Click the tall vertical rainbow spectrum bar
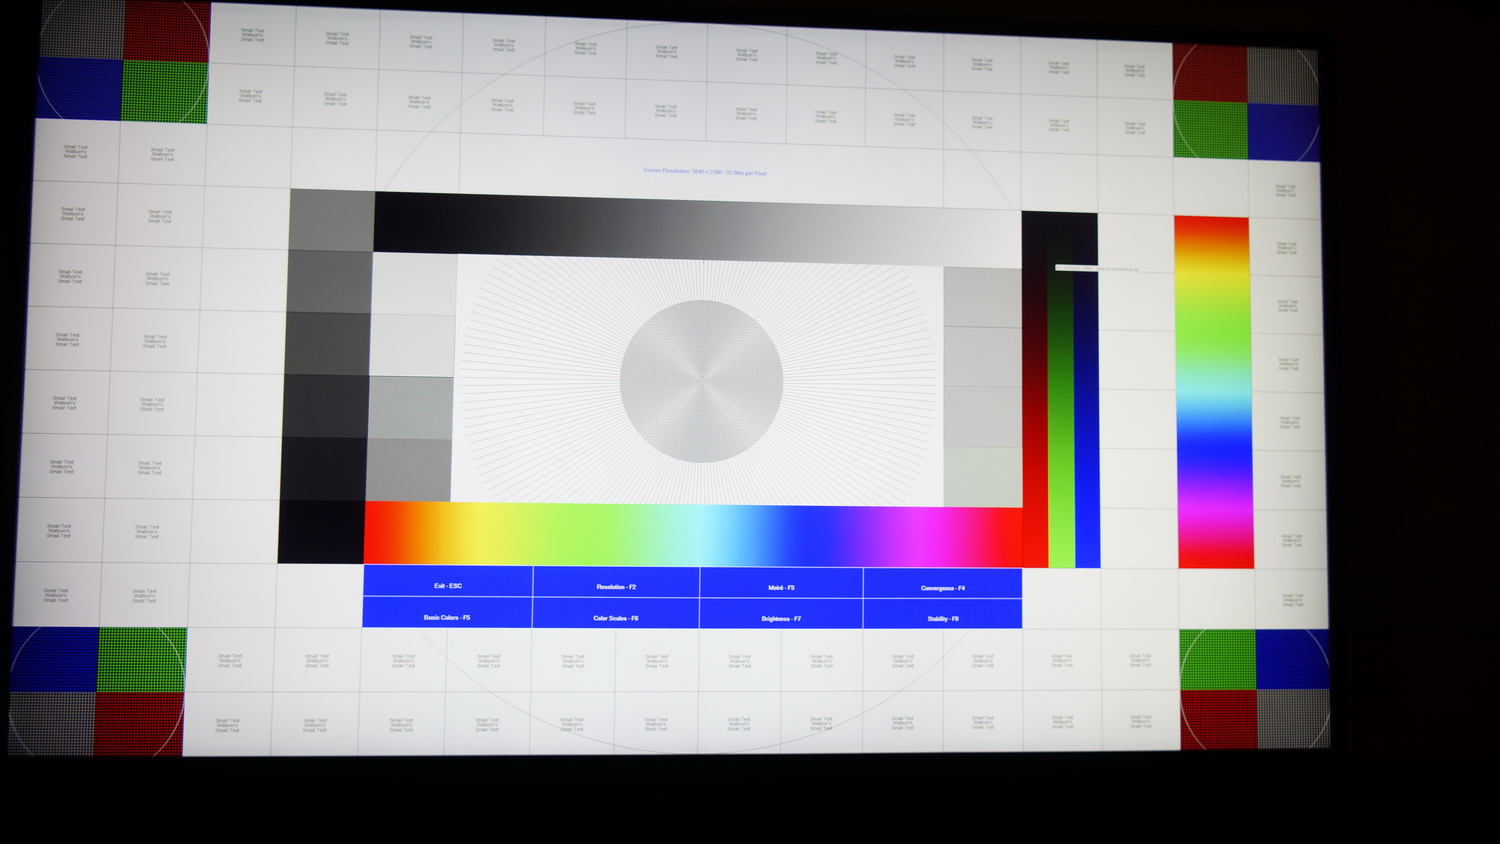 pyautogui.click(x=1214, y=392)
